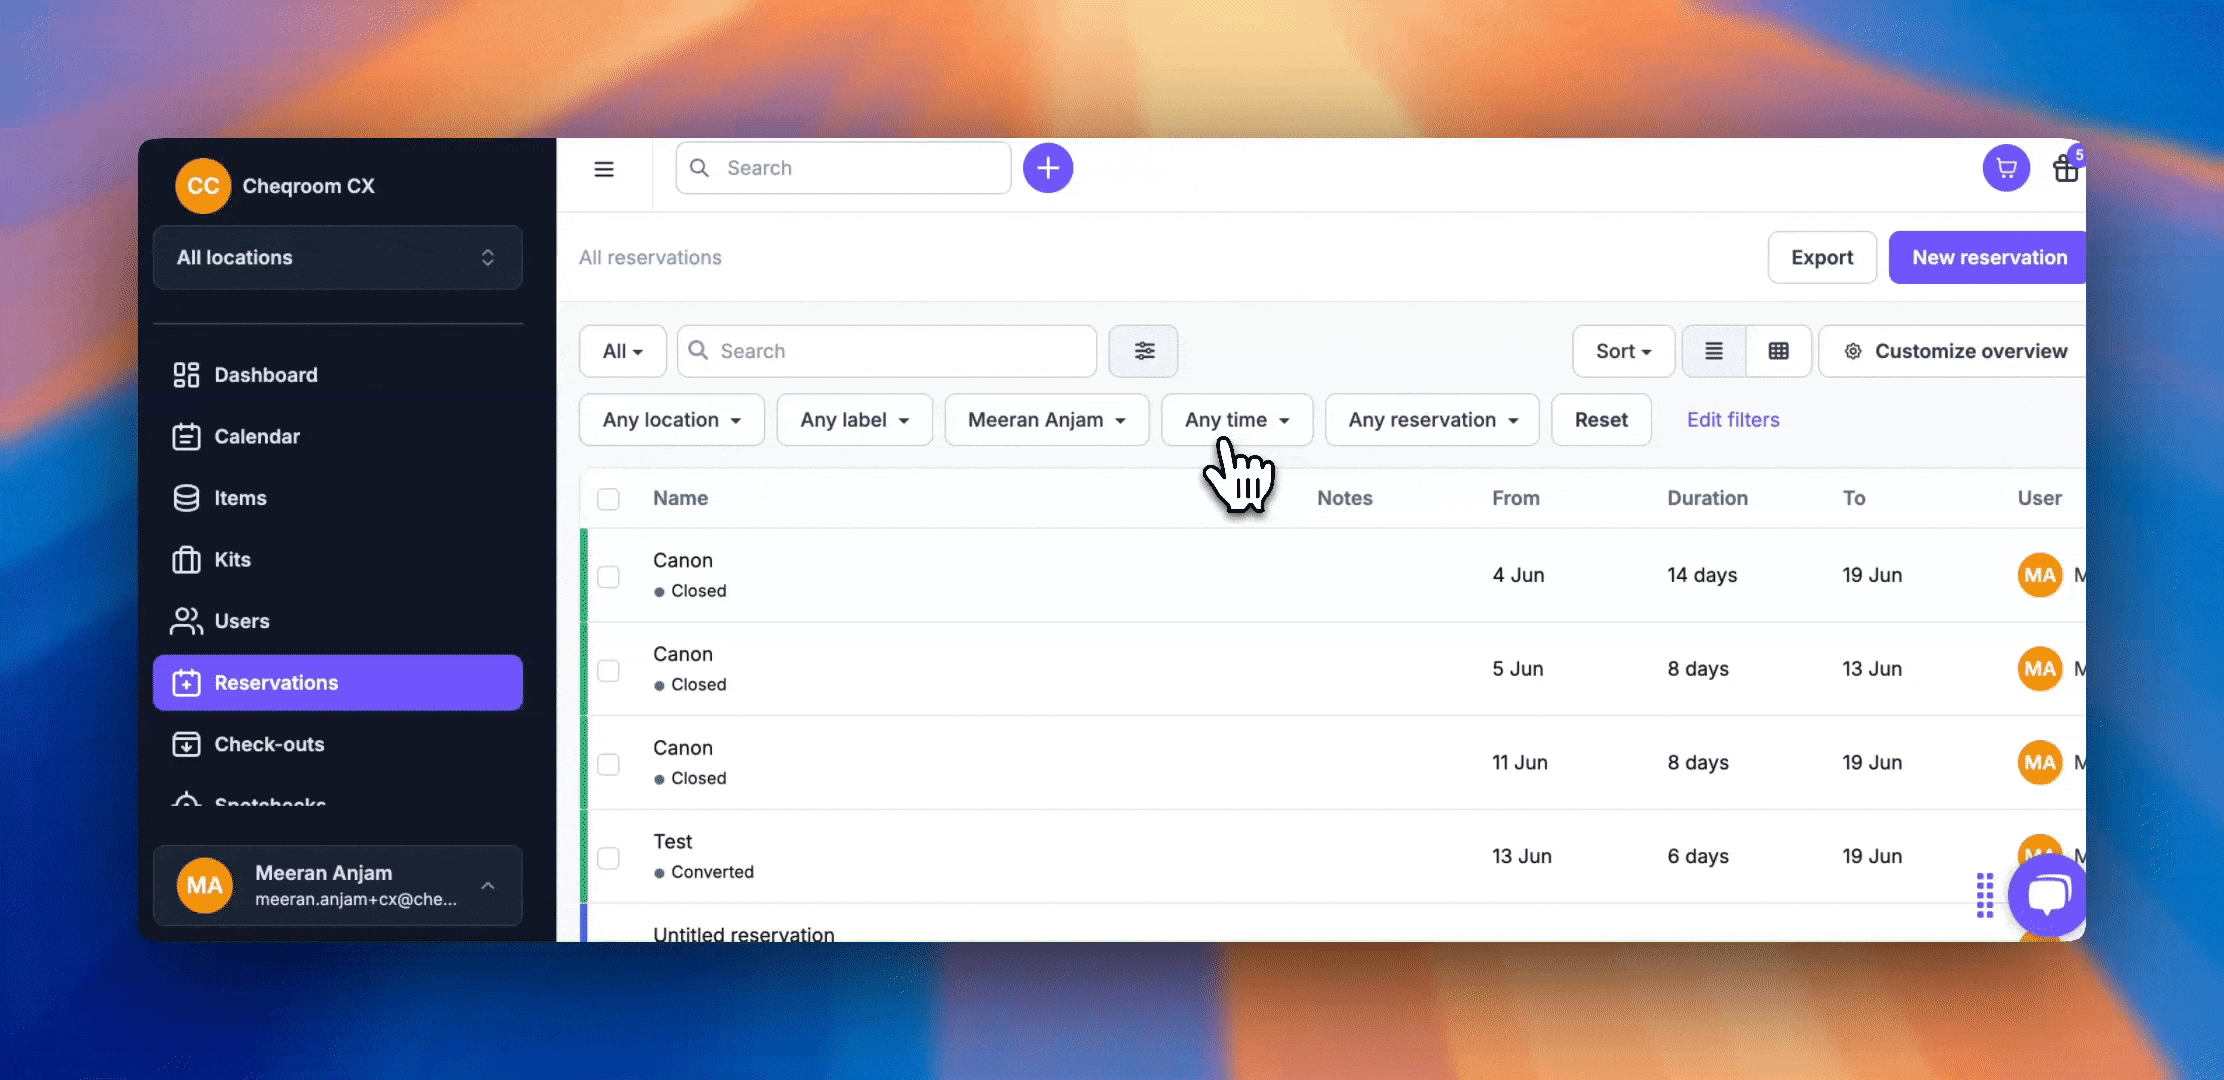Viewport: 2224px width, 1080px height.
Task: Open Calendar in sidebar
Action: 338,437
